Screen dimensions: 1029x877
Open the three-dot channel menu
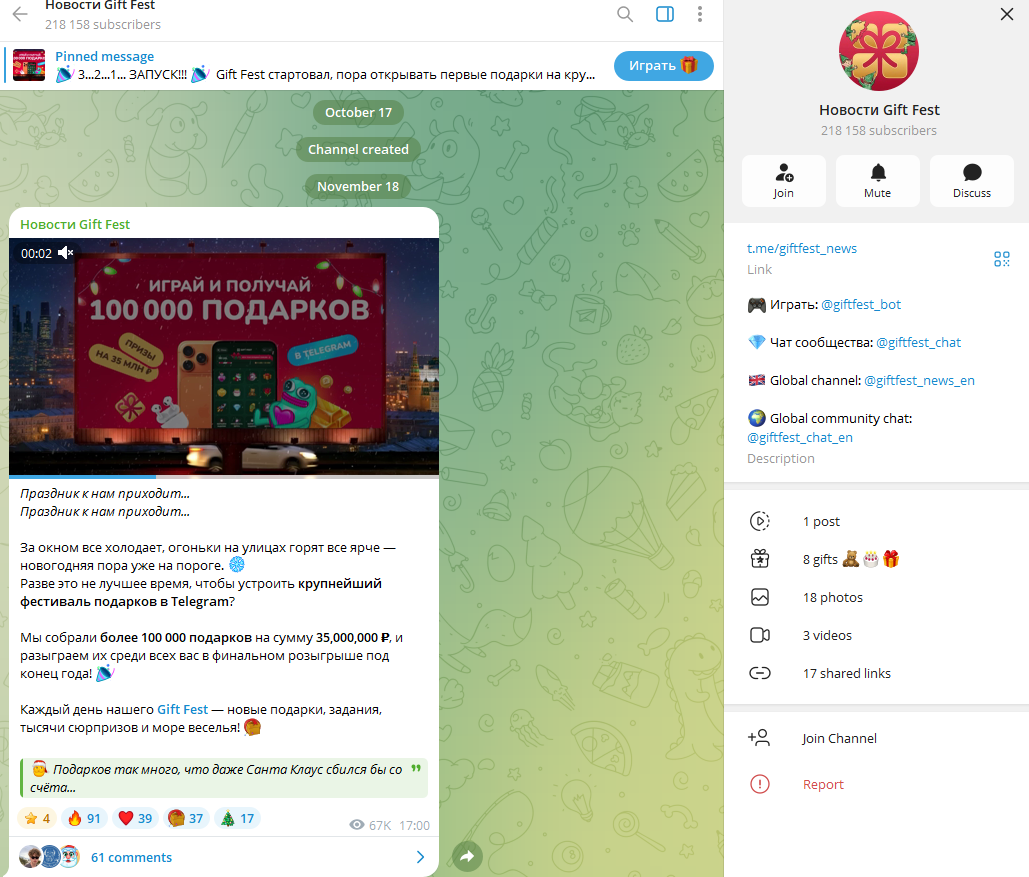coord(700,14)
